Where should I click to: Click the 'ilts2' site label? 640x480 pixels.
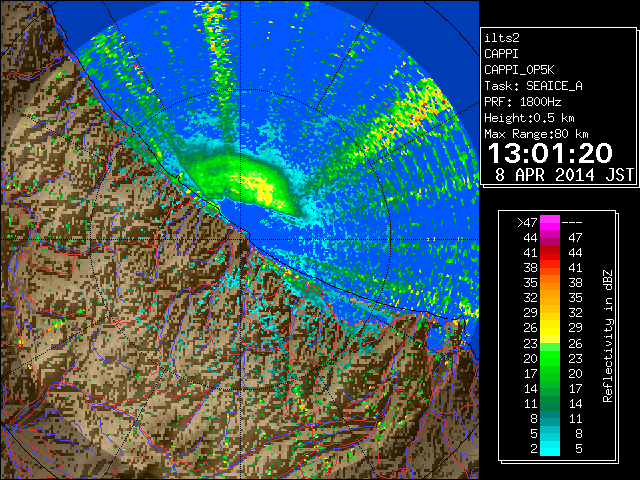(502, 38)
